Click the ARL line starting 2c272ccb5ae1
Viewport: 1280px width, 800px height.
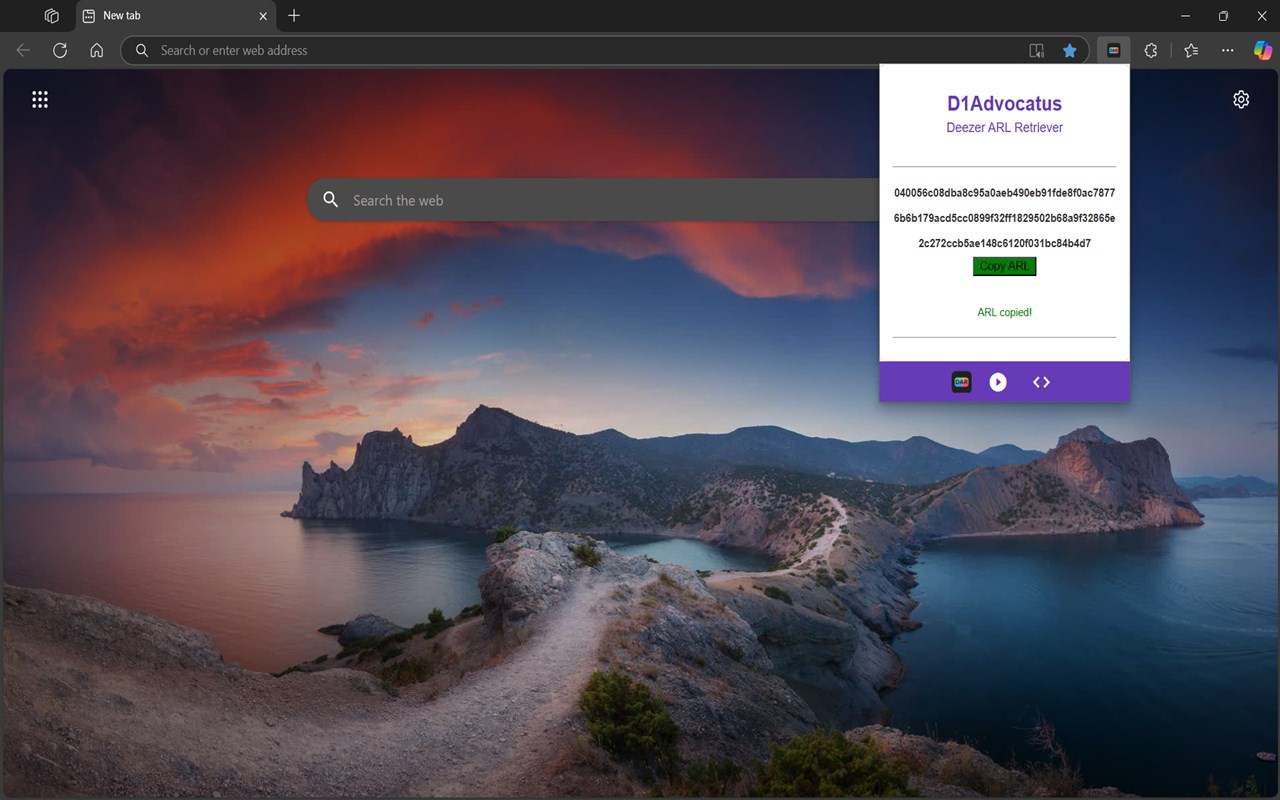(1004, 243)
